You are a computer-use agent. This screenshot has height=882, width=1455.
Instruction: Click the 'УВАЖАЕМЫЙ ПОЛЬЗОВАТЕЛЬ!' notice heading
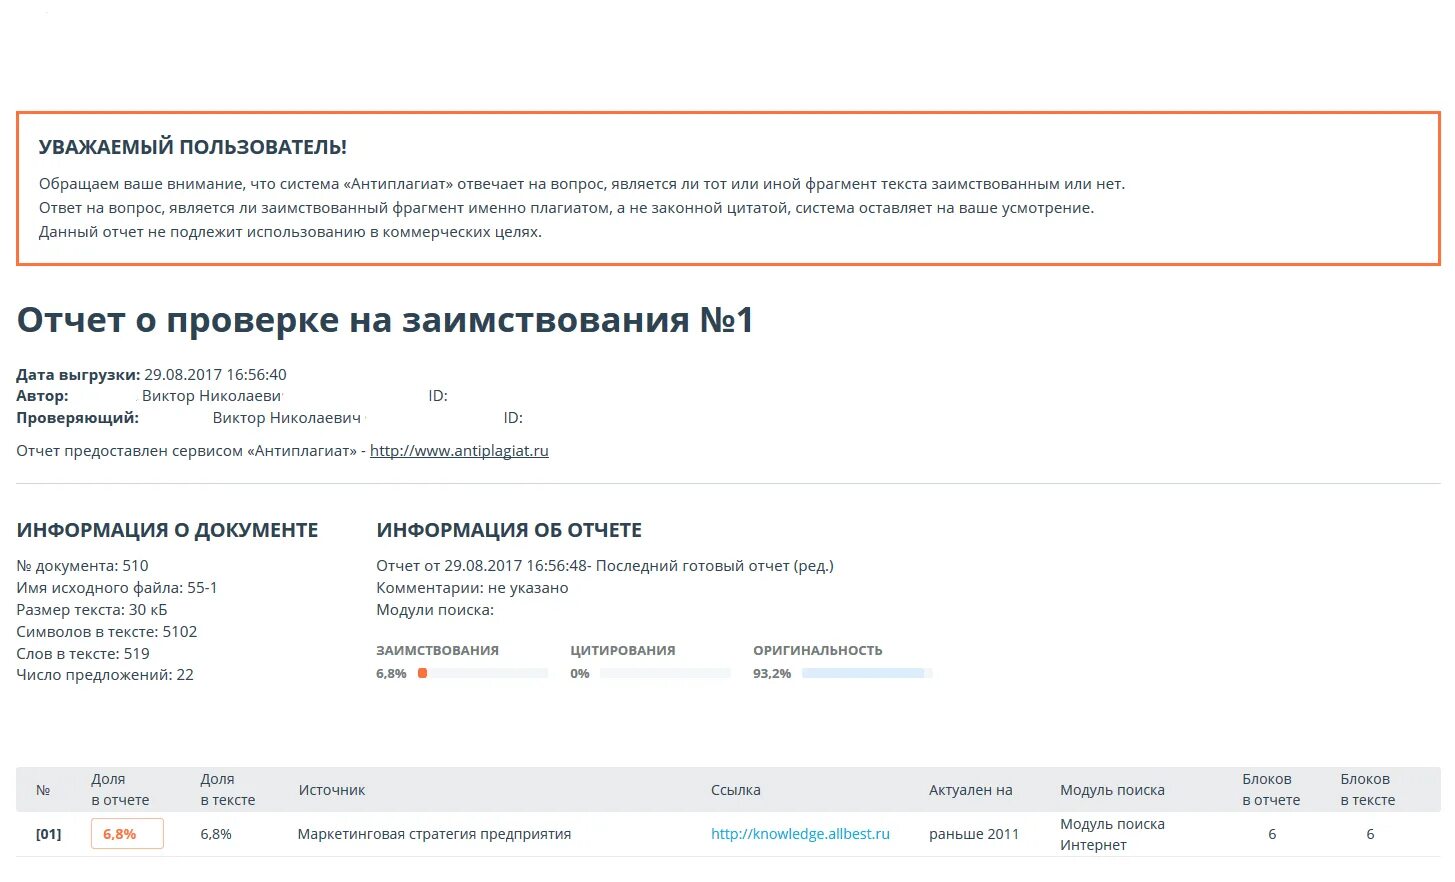pos(193,147)
